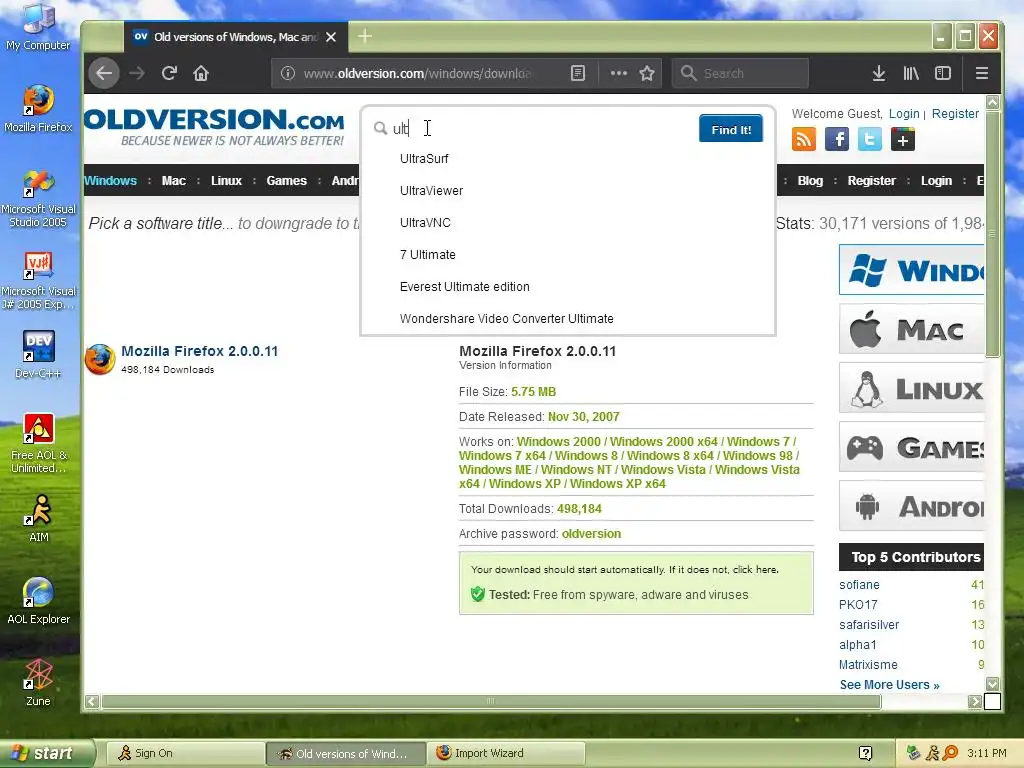
Task: Open Mozilla Firefox desktop shortcut
Action: [38, 109]
